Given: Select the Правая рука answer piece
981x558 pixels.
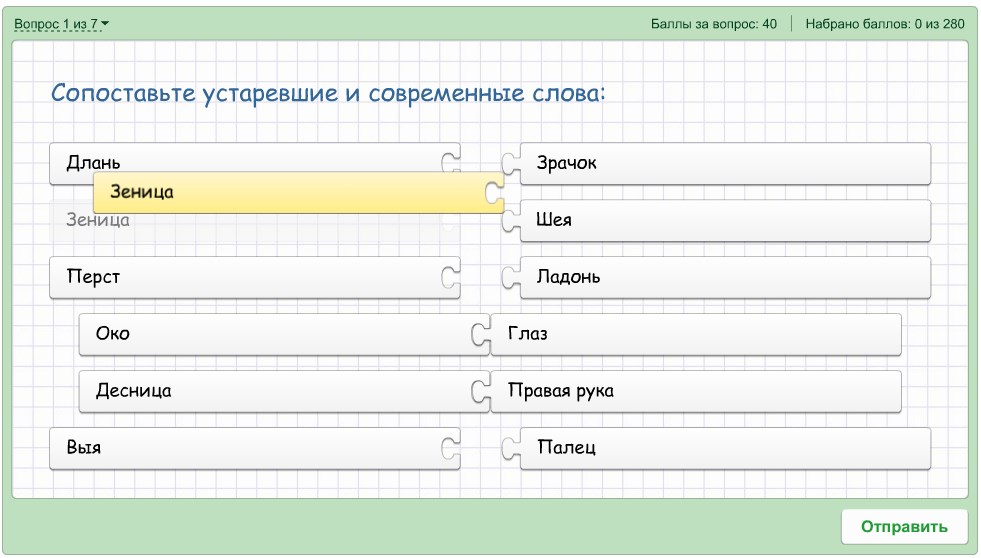Looking at the screenshot, I should click(x=696, y=391).
